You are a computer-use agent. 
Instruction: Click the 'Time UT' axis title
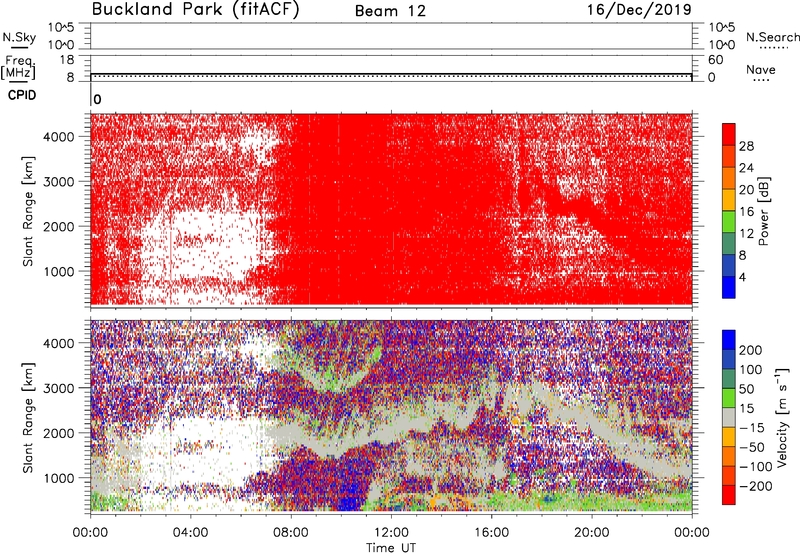pos(391,548)
